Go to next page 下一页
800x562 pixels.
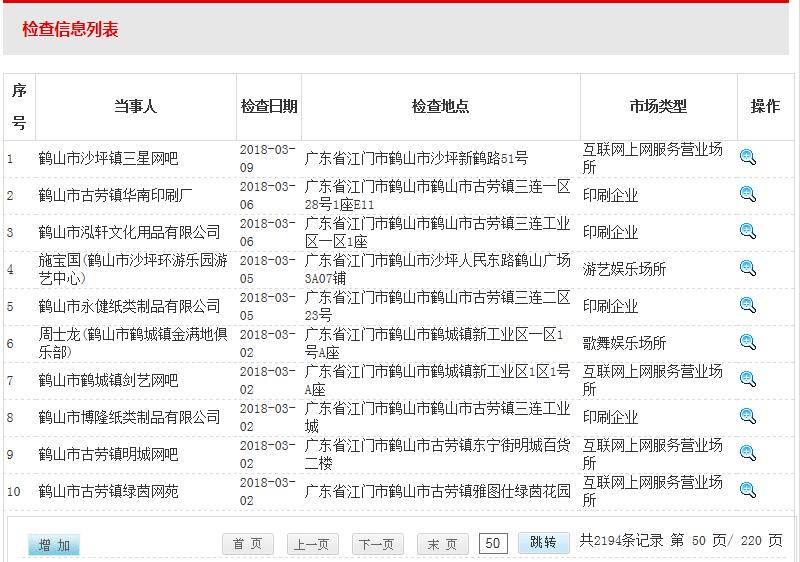click(x=377, y=544)
